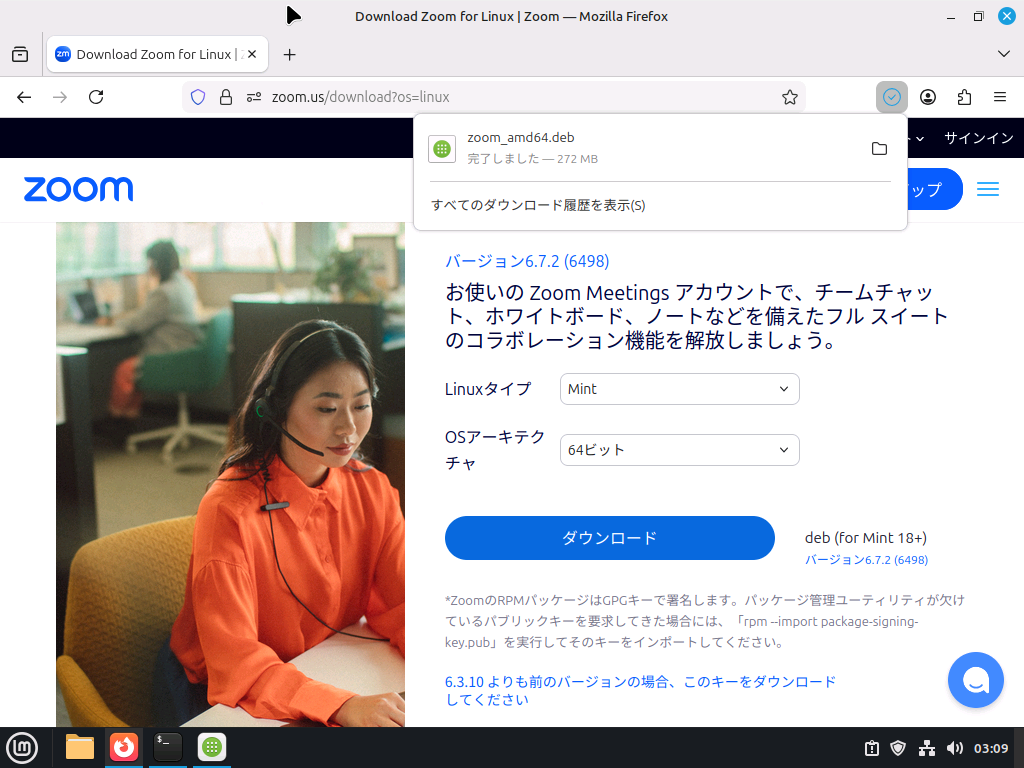
Task: Click the ダウンロード button
Action: 609,537
